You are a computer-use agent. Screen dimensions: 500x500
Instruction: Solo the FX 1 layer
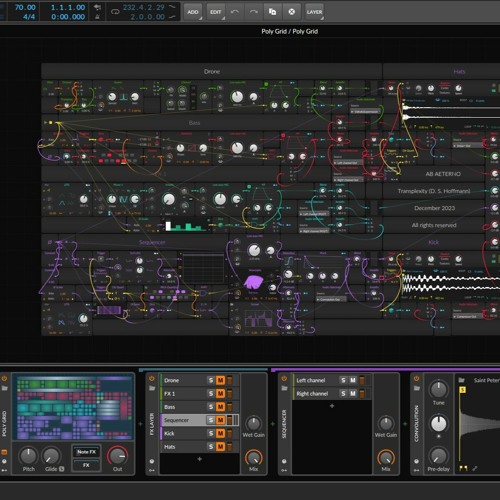pyautogui.click(x=211, y=394)
